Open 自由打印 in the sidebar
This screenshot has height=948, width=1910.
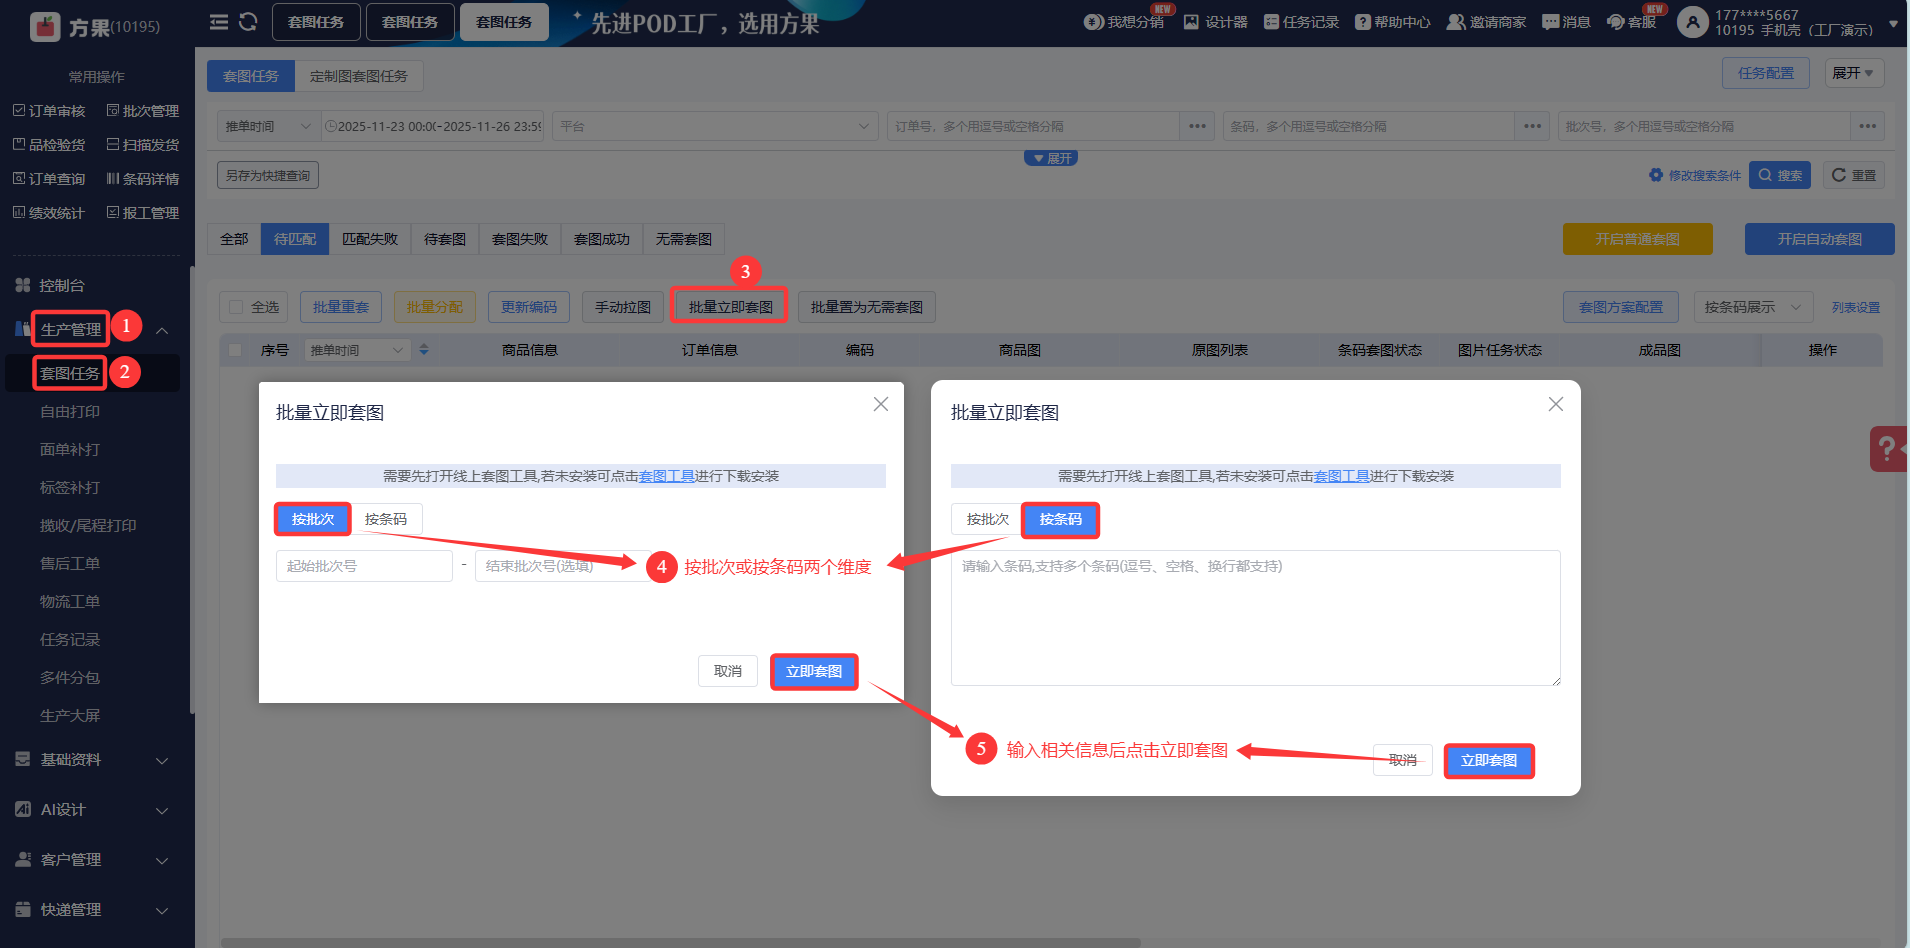70,412
